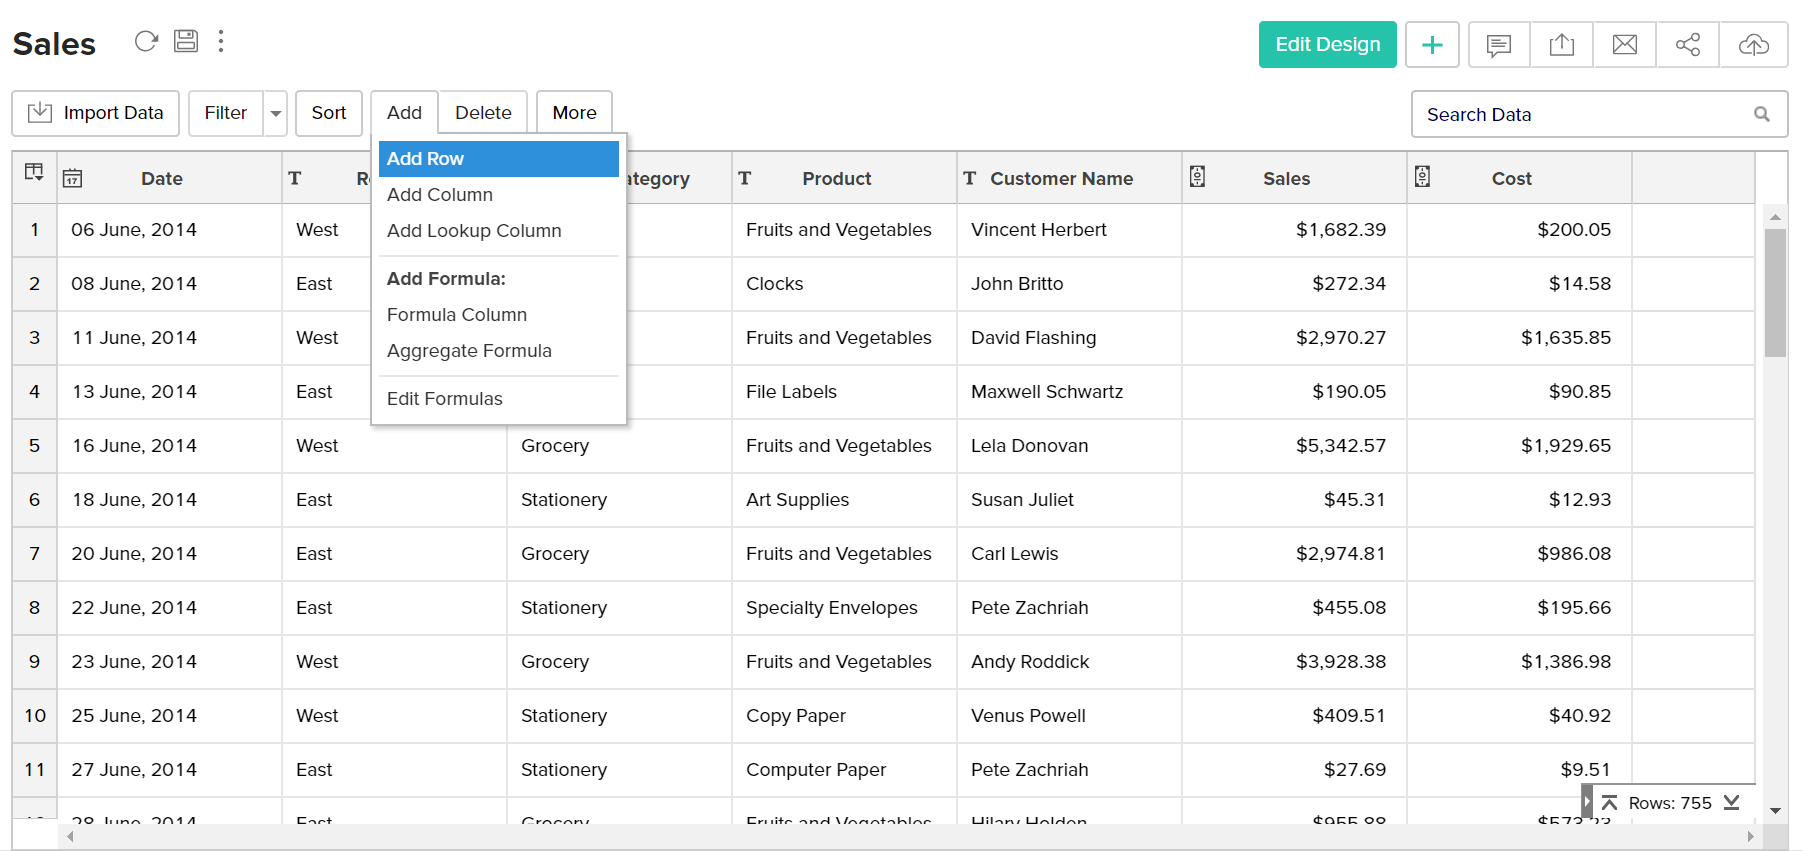Click the share icon in top toolbar
Screen dimensions: 1803x851
click(1688, 45)
